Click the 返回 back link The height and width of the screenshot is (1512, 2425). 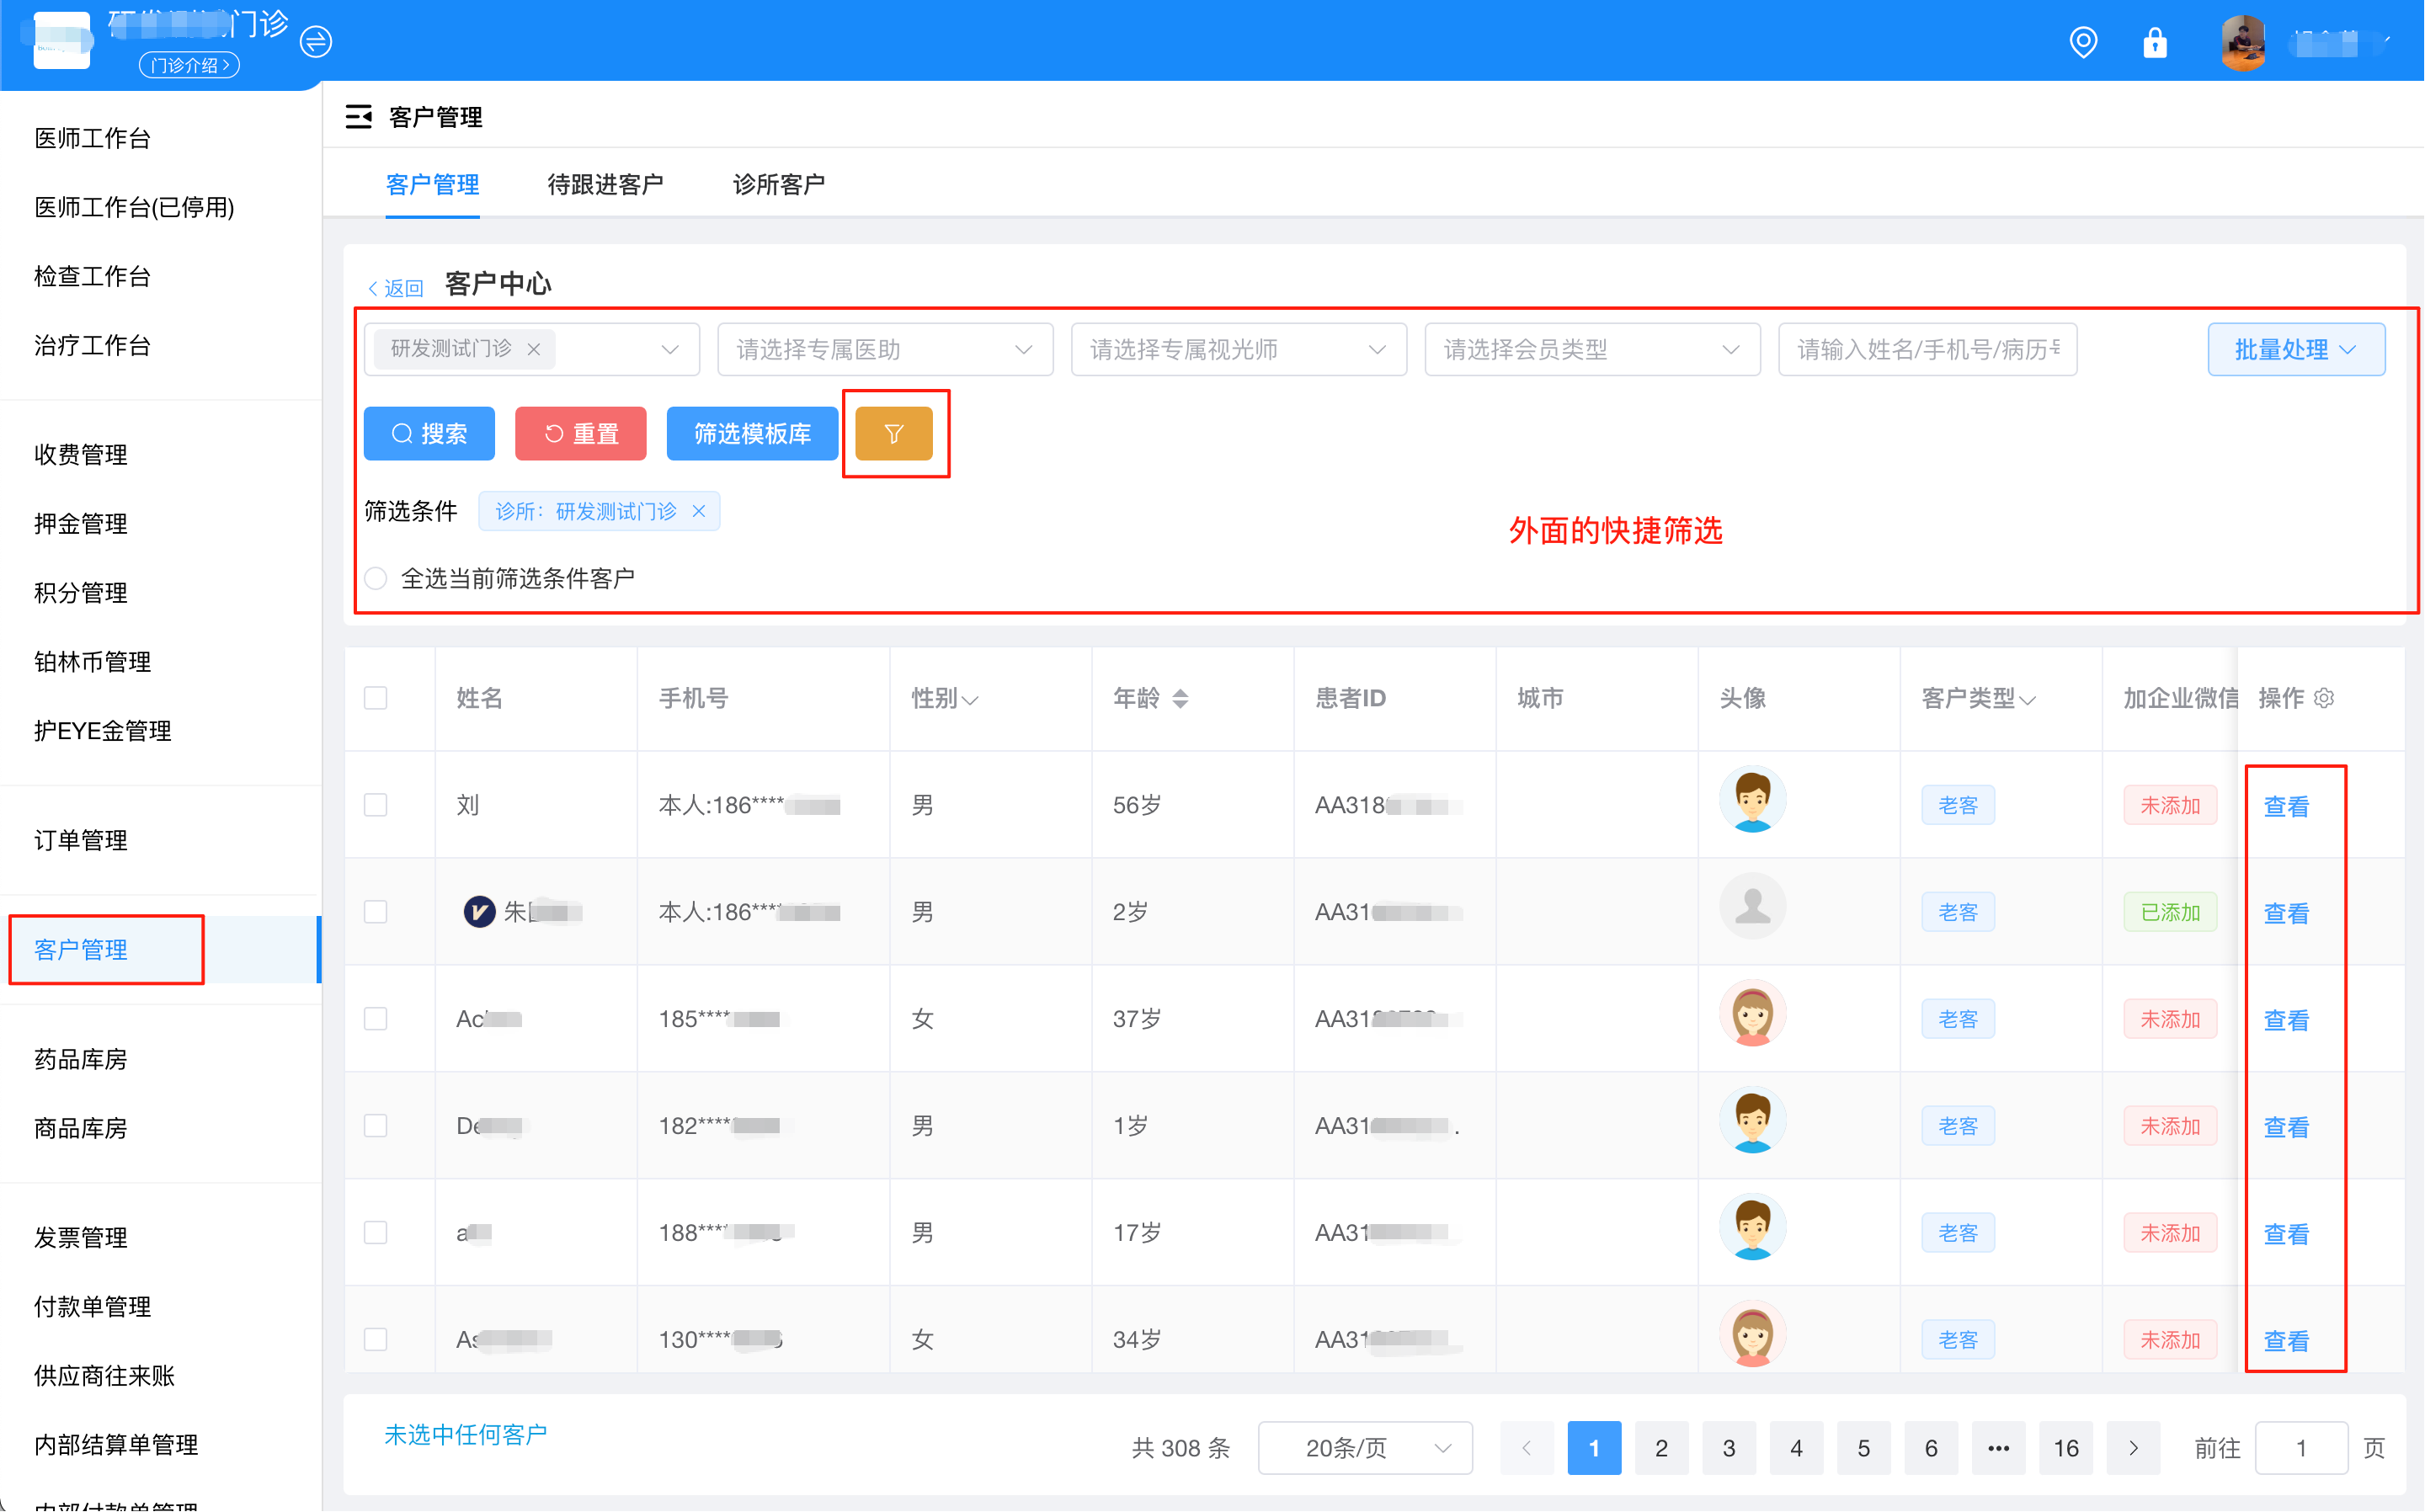pyautogui.click(x=396, y=288)
